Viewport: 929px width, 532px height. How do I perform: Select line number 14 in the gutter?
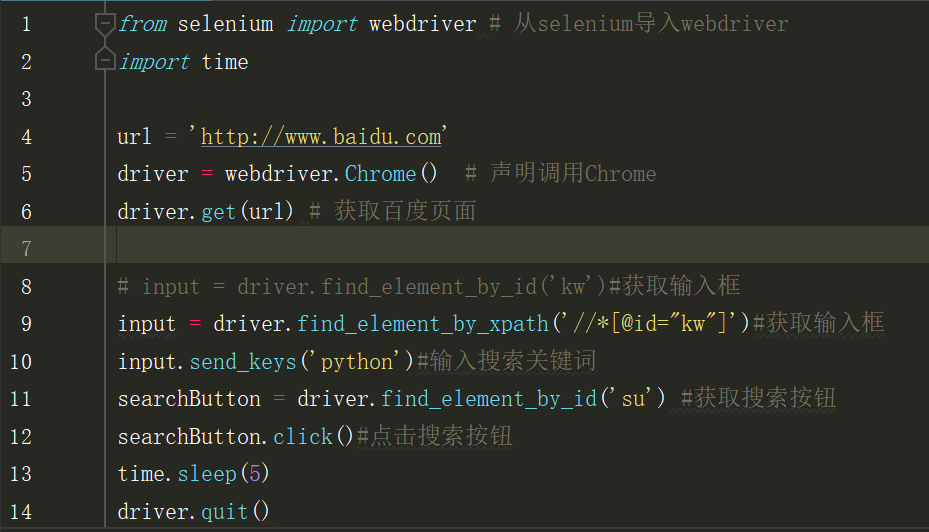point(20,512)
